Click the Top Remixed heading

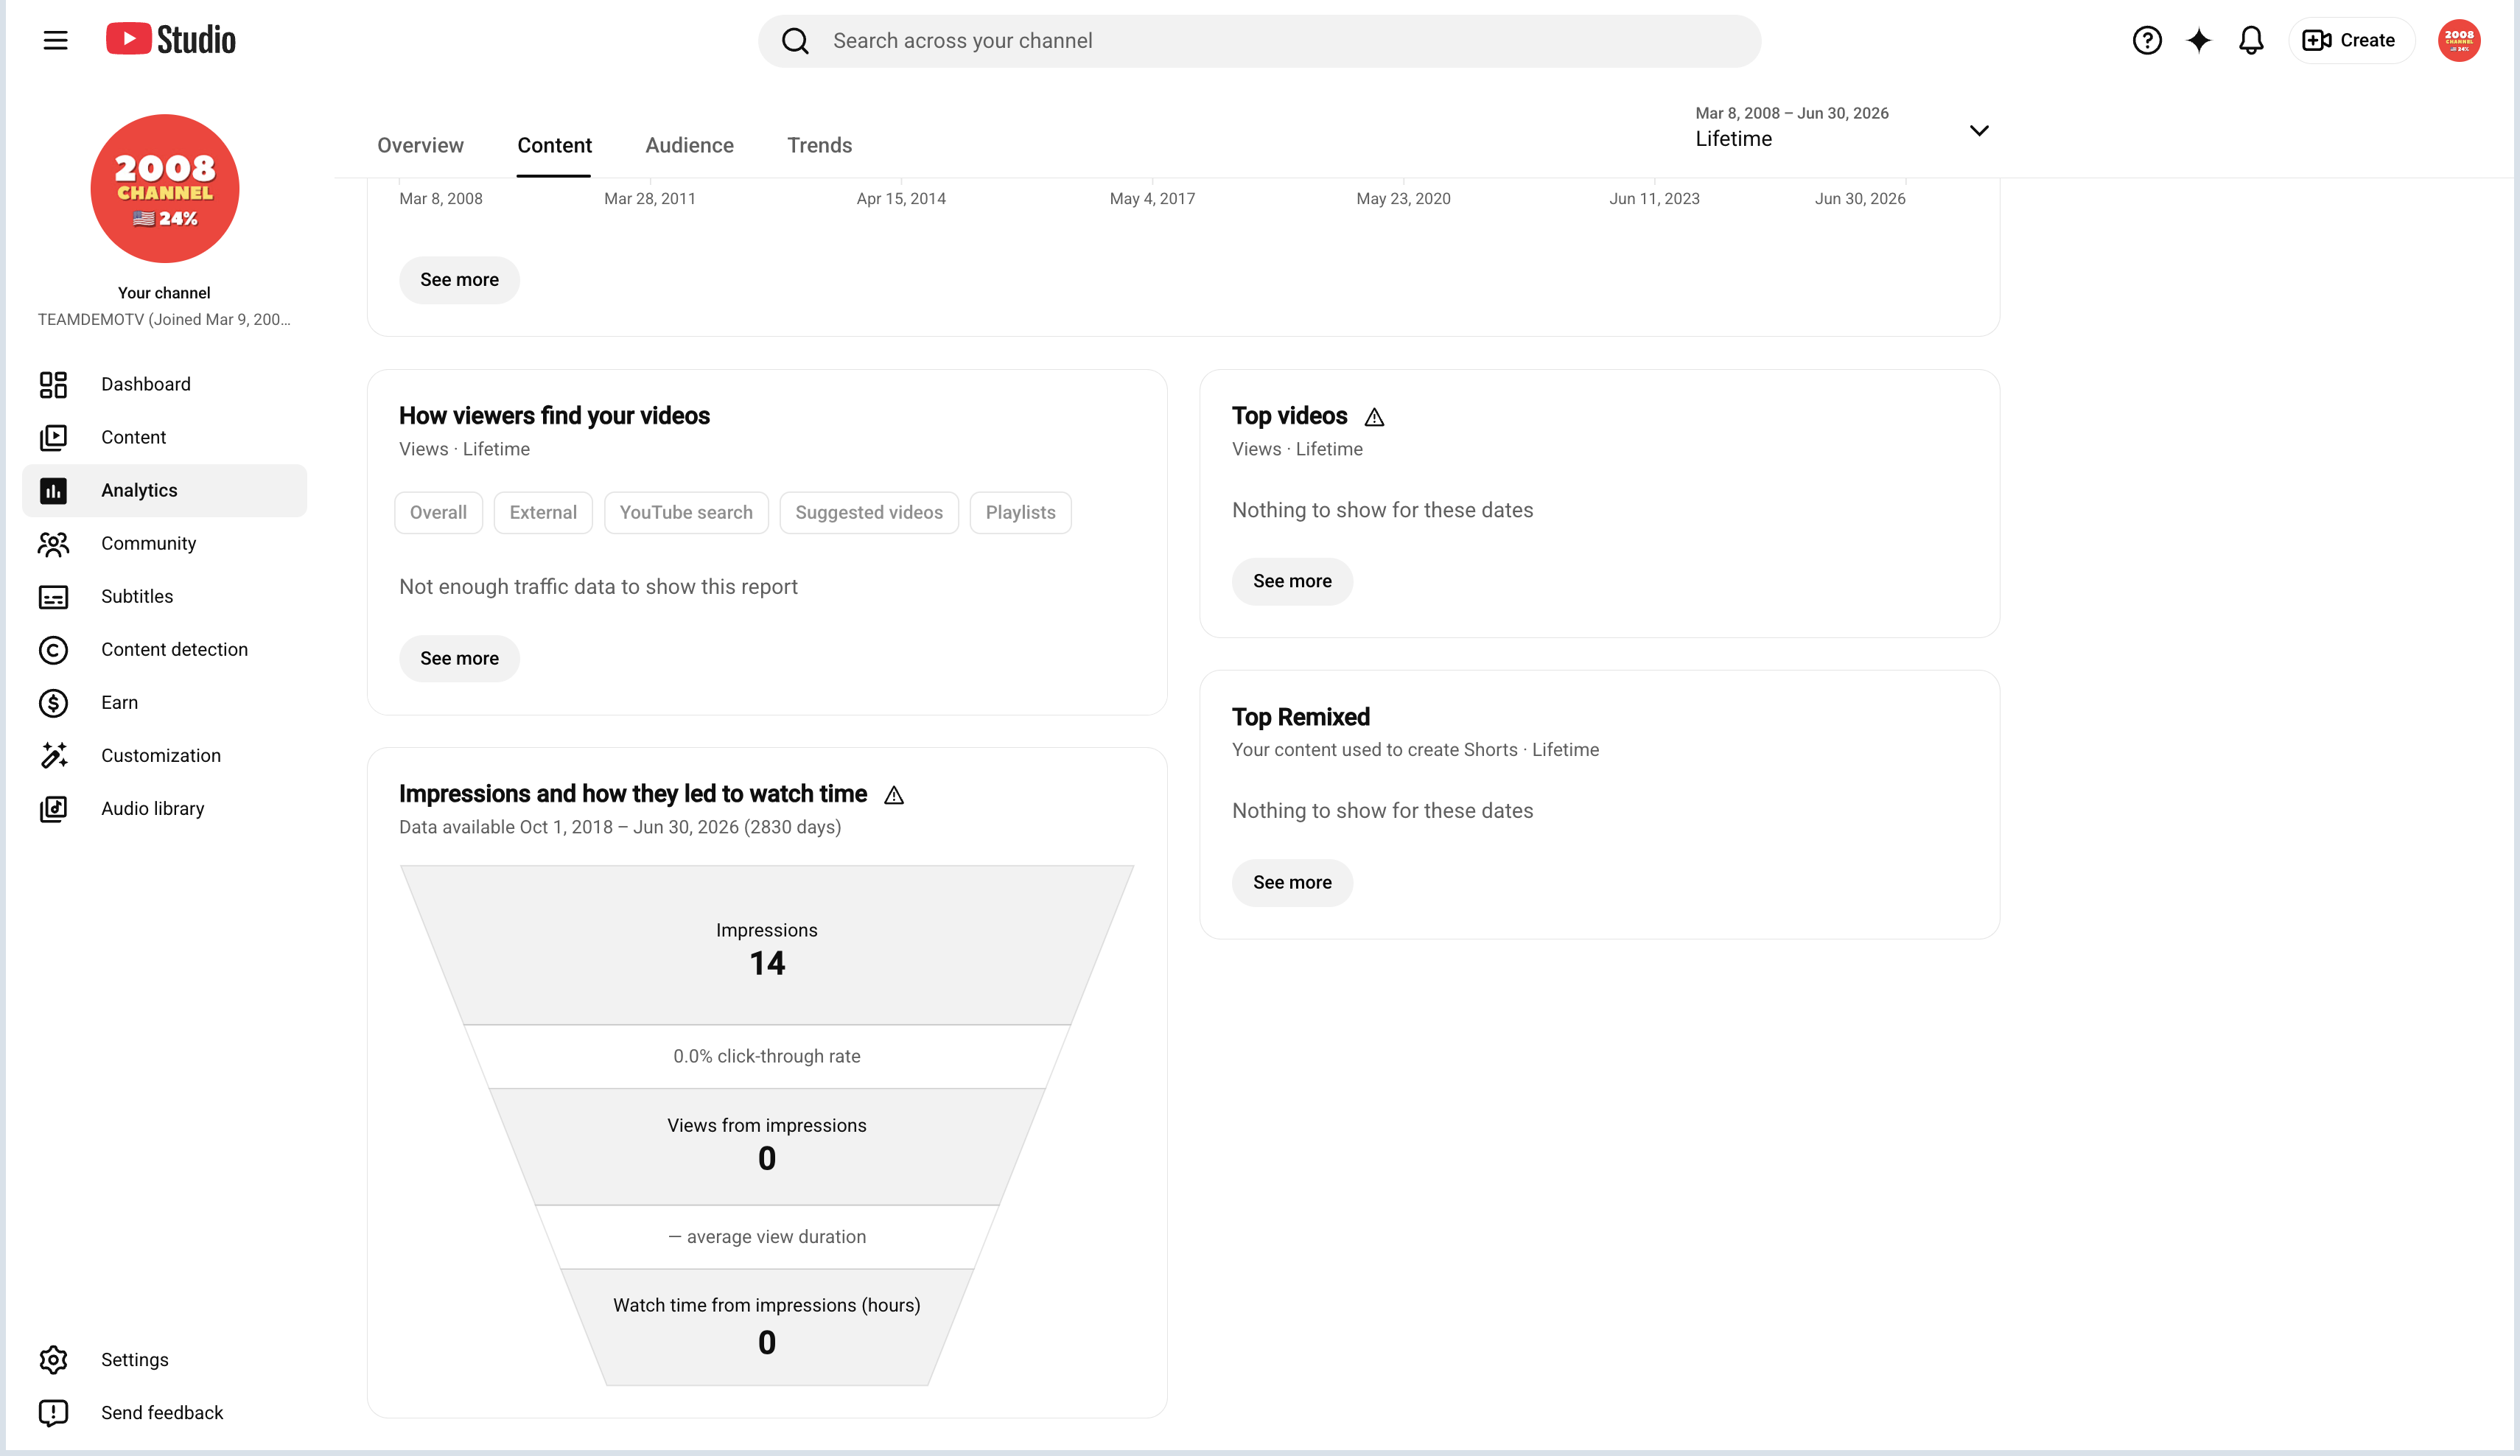tap(1300, 717)
